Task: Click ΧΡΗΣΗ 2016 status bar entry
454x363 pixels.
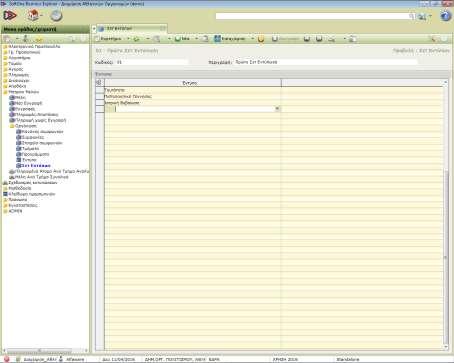Action: click(285, 360)
